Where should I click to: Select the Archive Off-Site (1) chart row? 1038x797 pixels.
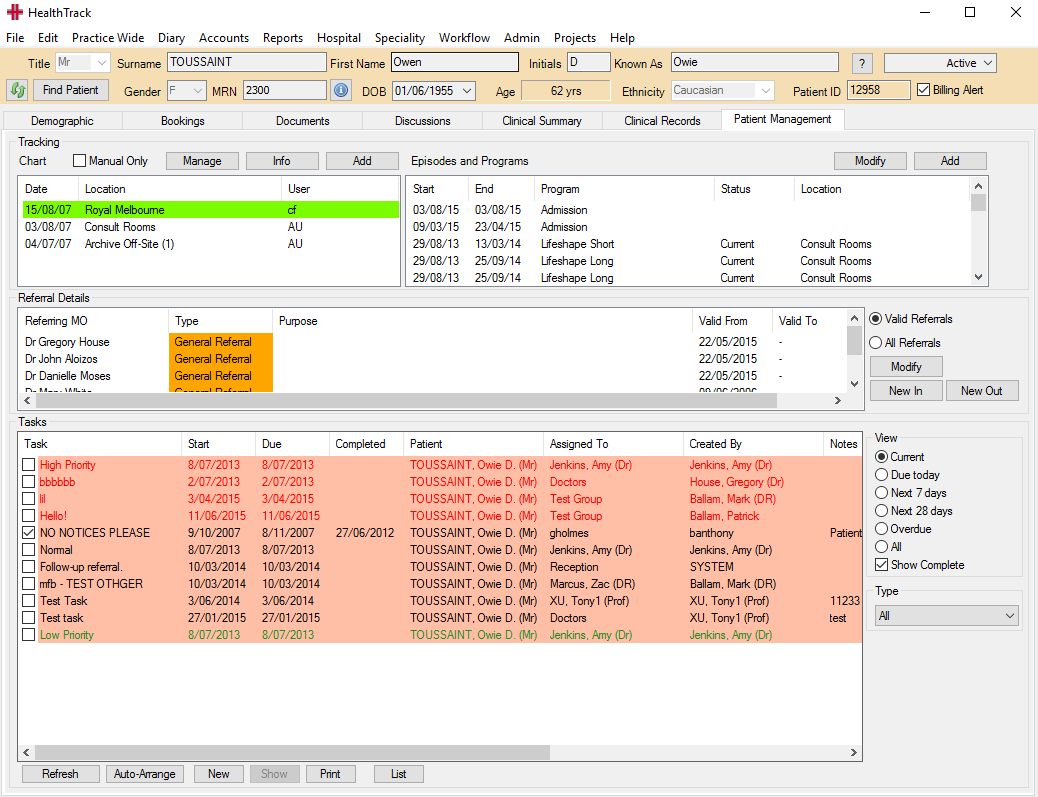pos(211,244)
